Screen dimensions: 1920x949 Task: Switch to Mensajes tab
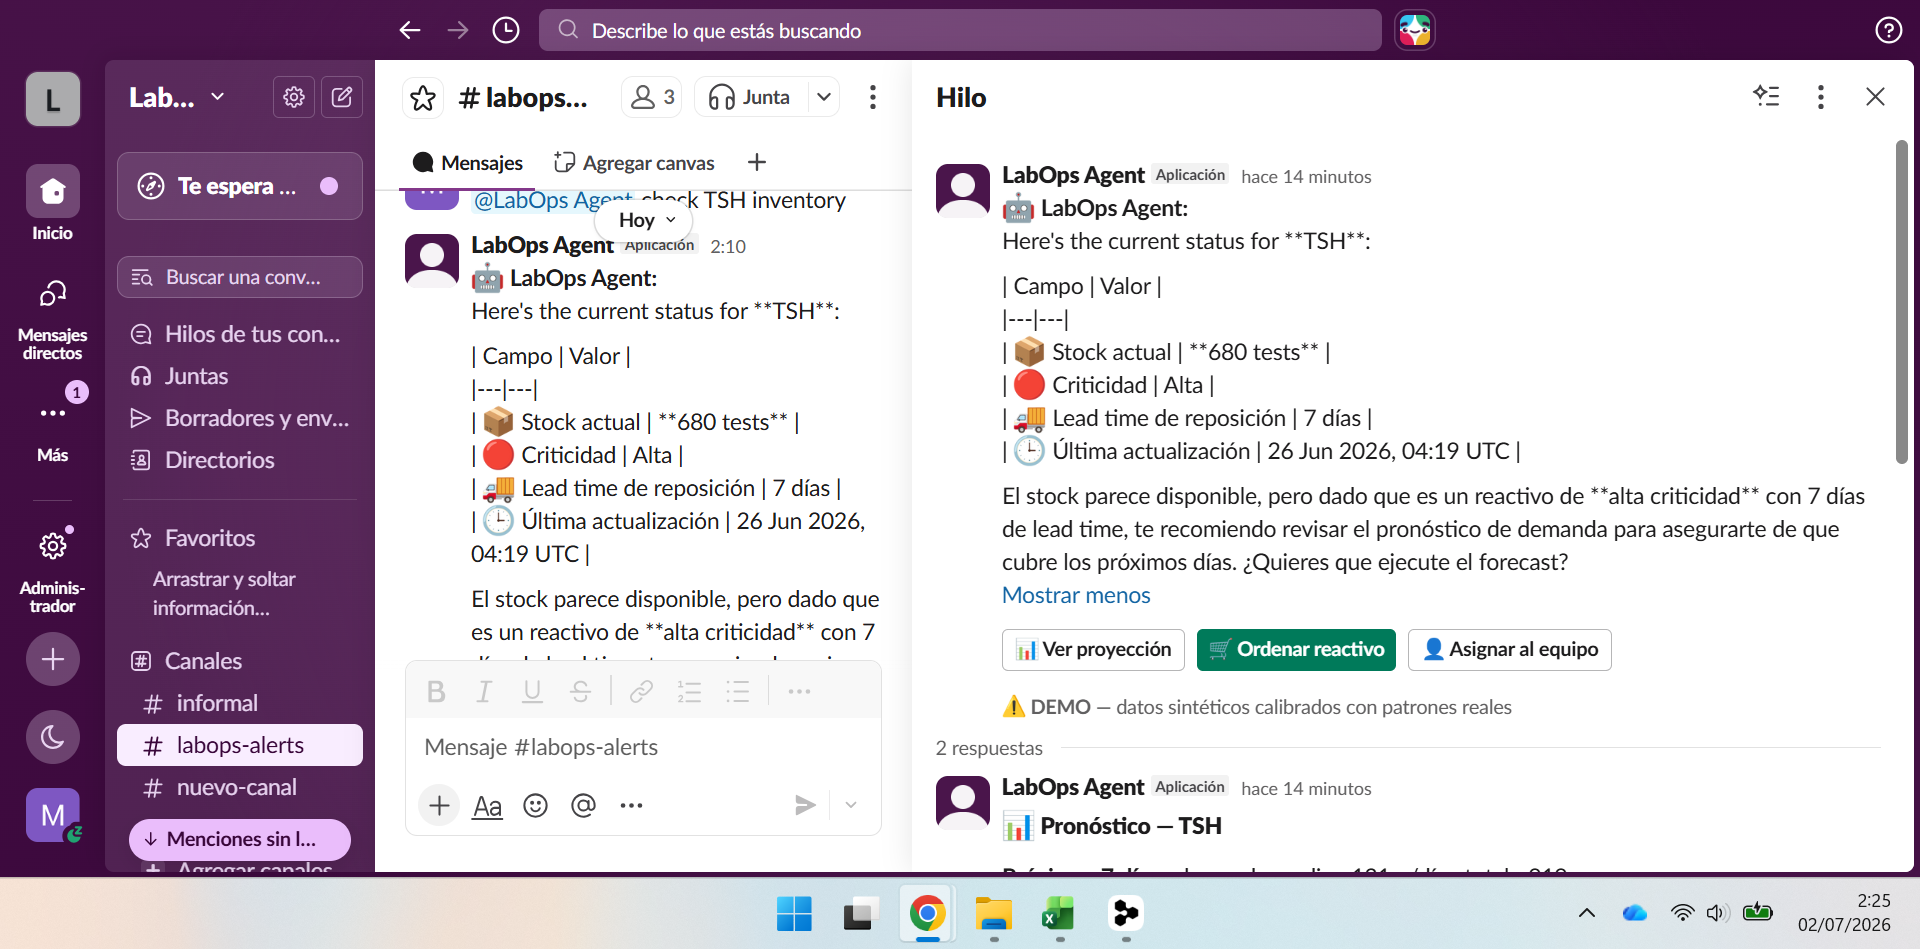point(468,162)
